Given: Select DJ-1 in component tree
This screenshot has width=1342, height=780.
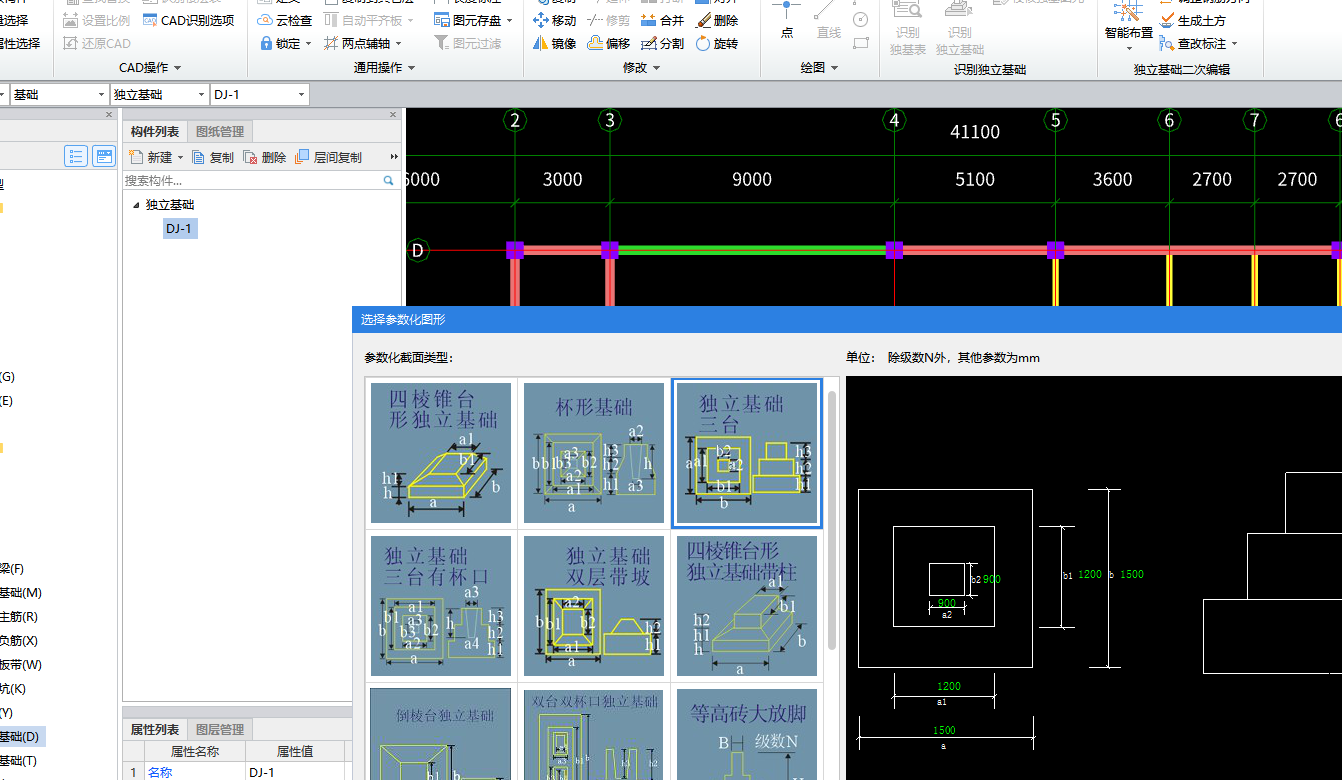Looking at the screenshot, I should (180, 229).
